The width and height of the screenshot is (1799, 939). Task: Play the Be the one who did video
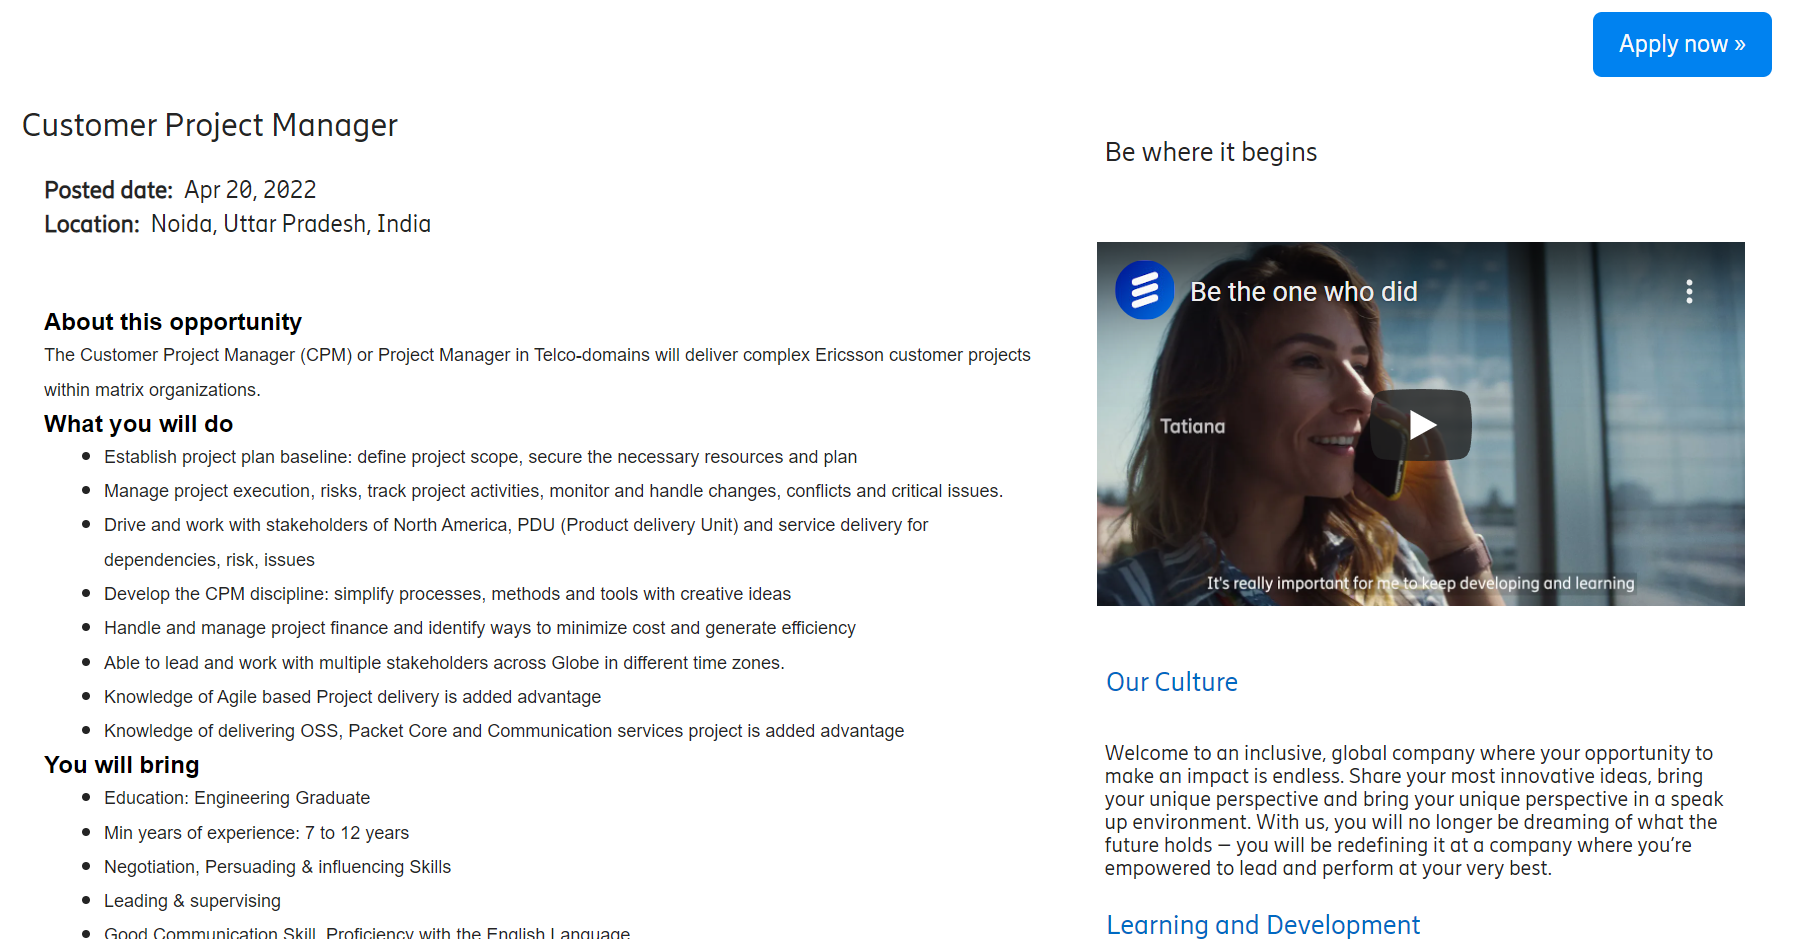[x=1421, y=425]
